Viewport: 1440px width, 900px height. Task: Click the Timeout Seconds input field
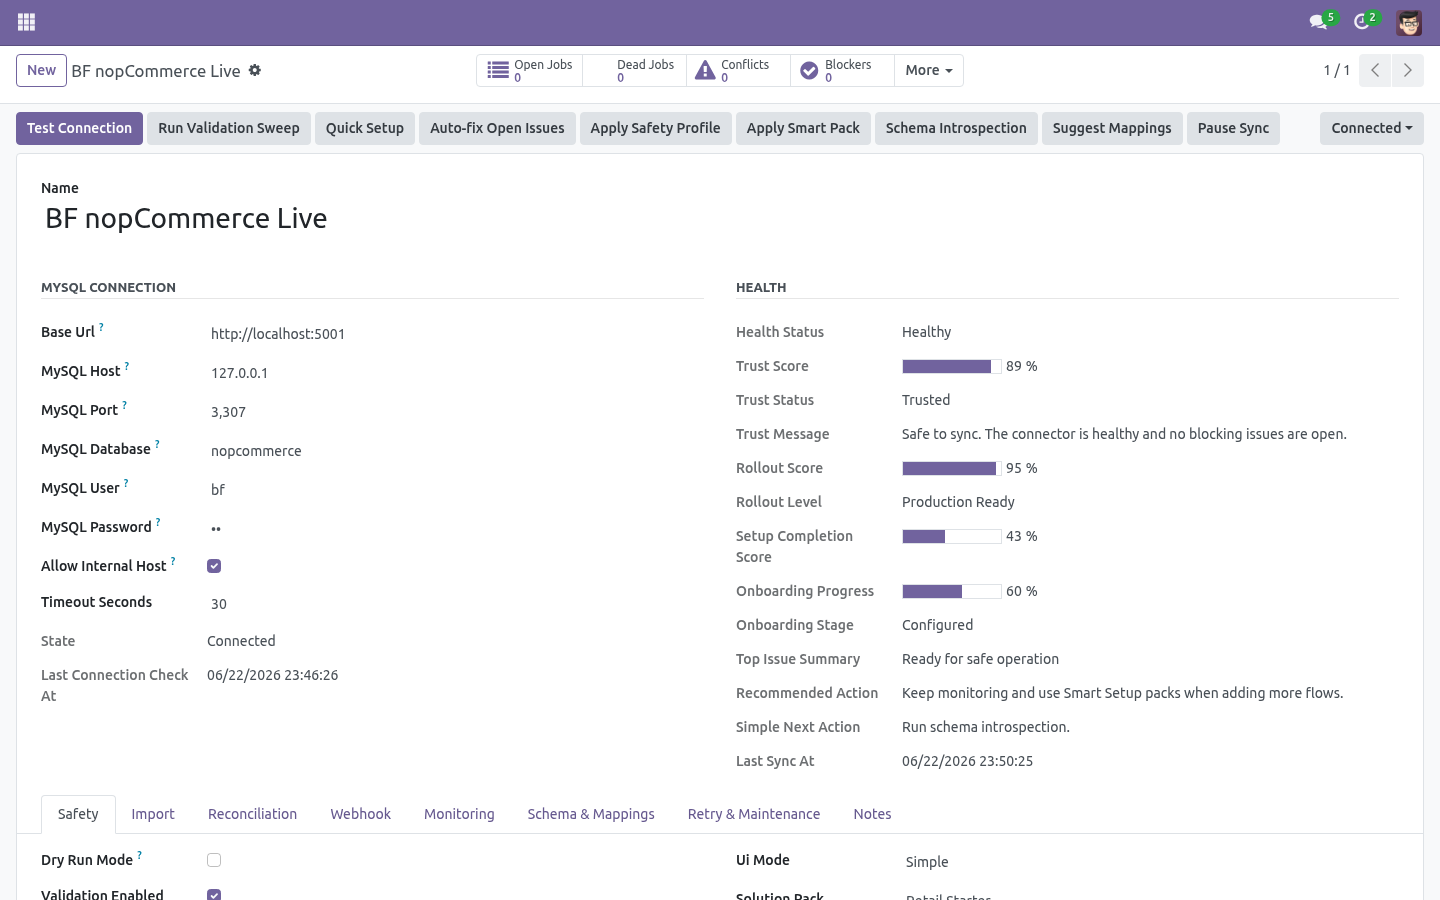455,604
